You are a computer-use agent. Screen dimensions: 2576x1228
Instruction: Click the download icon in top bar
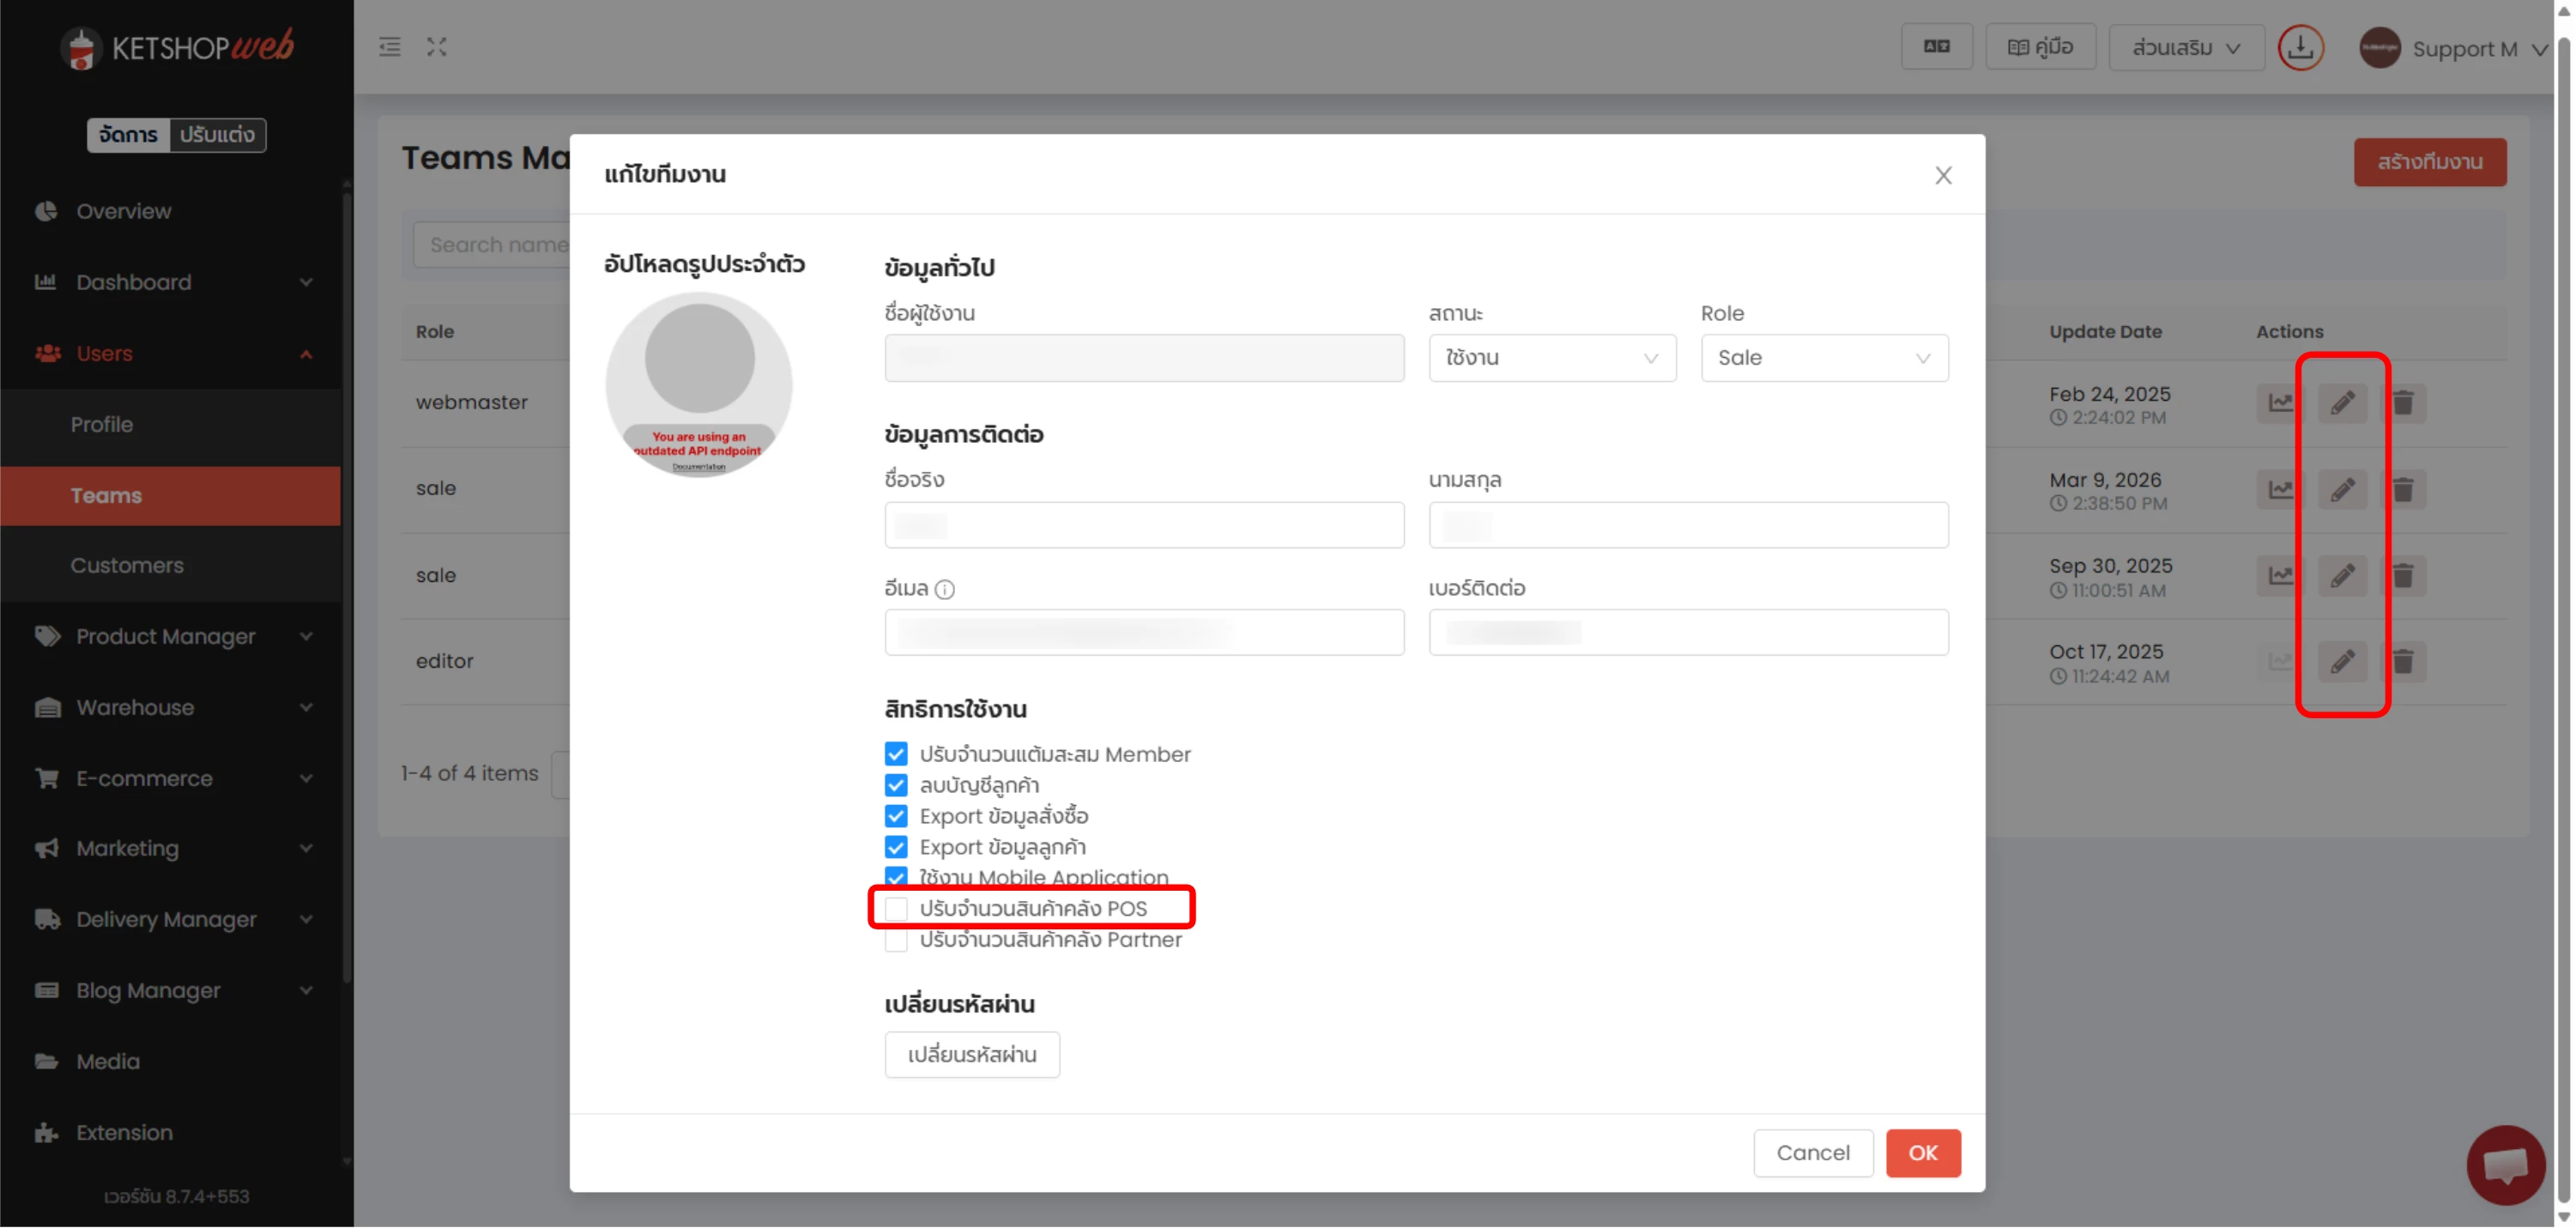pos(2299,47)
